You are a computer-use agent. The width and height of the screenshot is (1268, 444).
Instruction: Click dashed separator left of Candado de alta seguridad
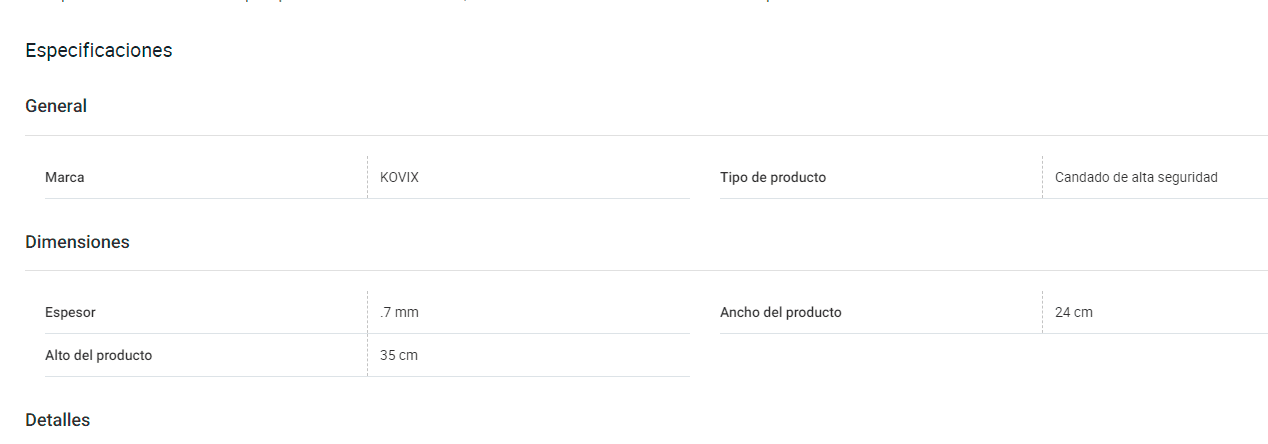pos(1042,177)
